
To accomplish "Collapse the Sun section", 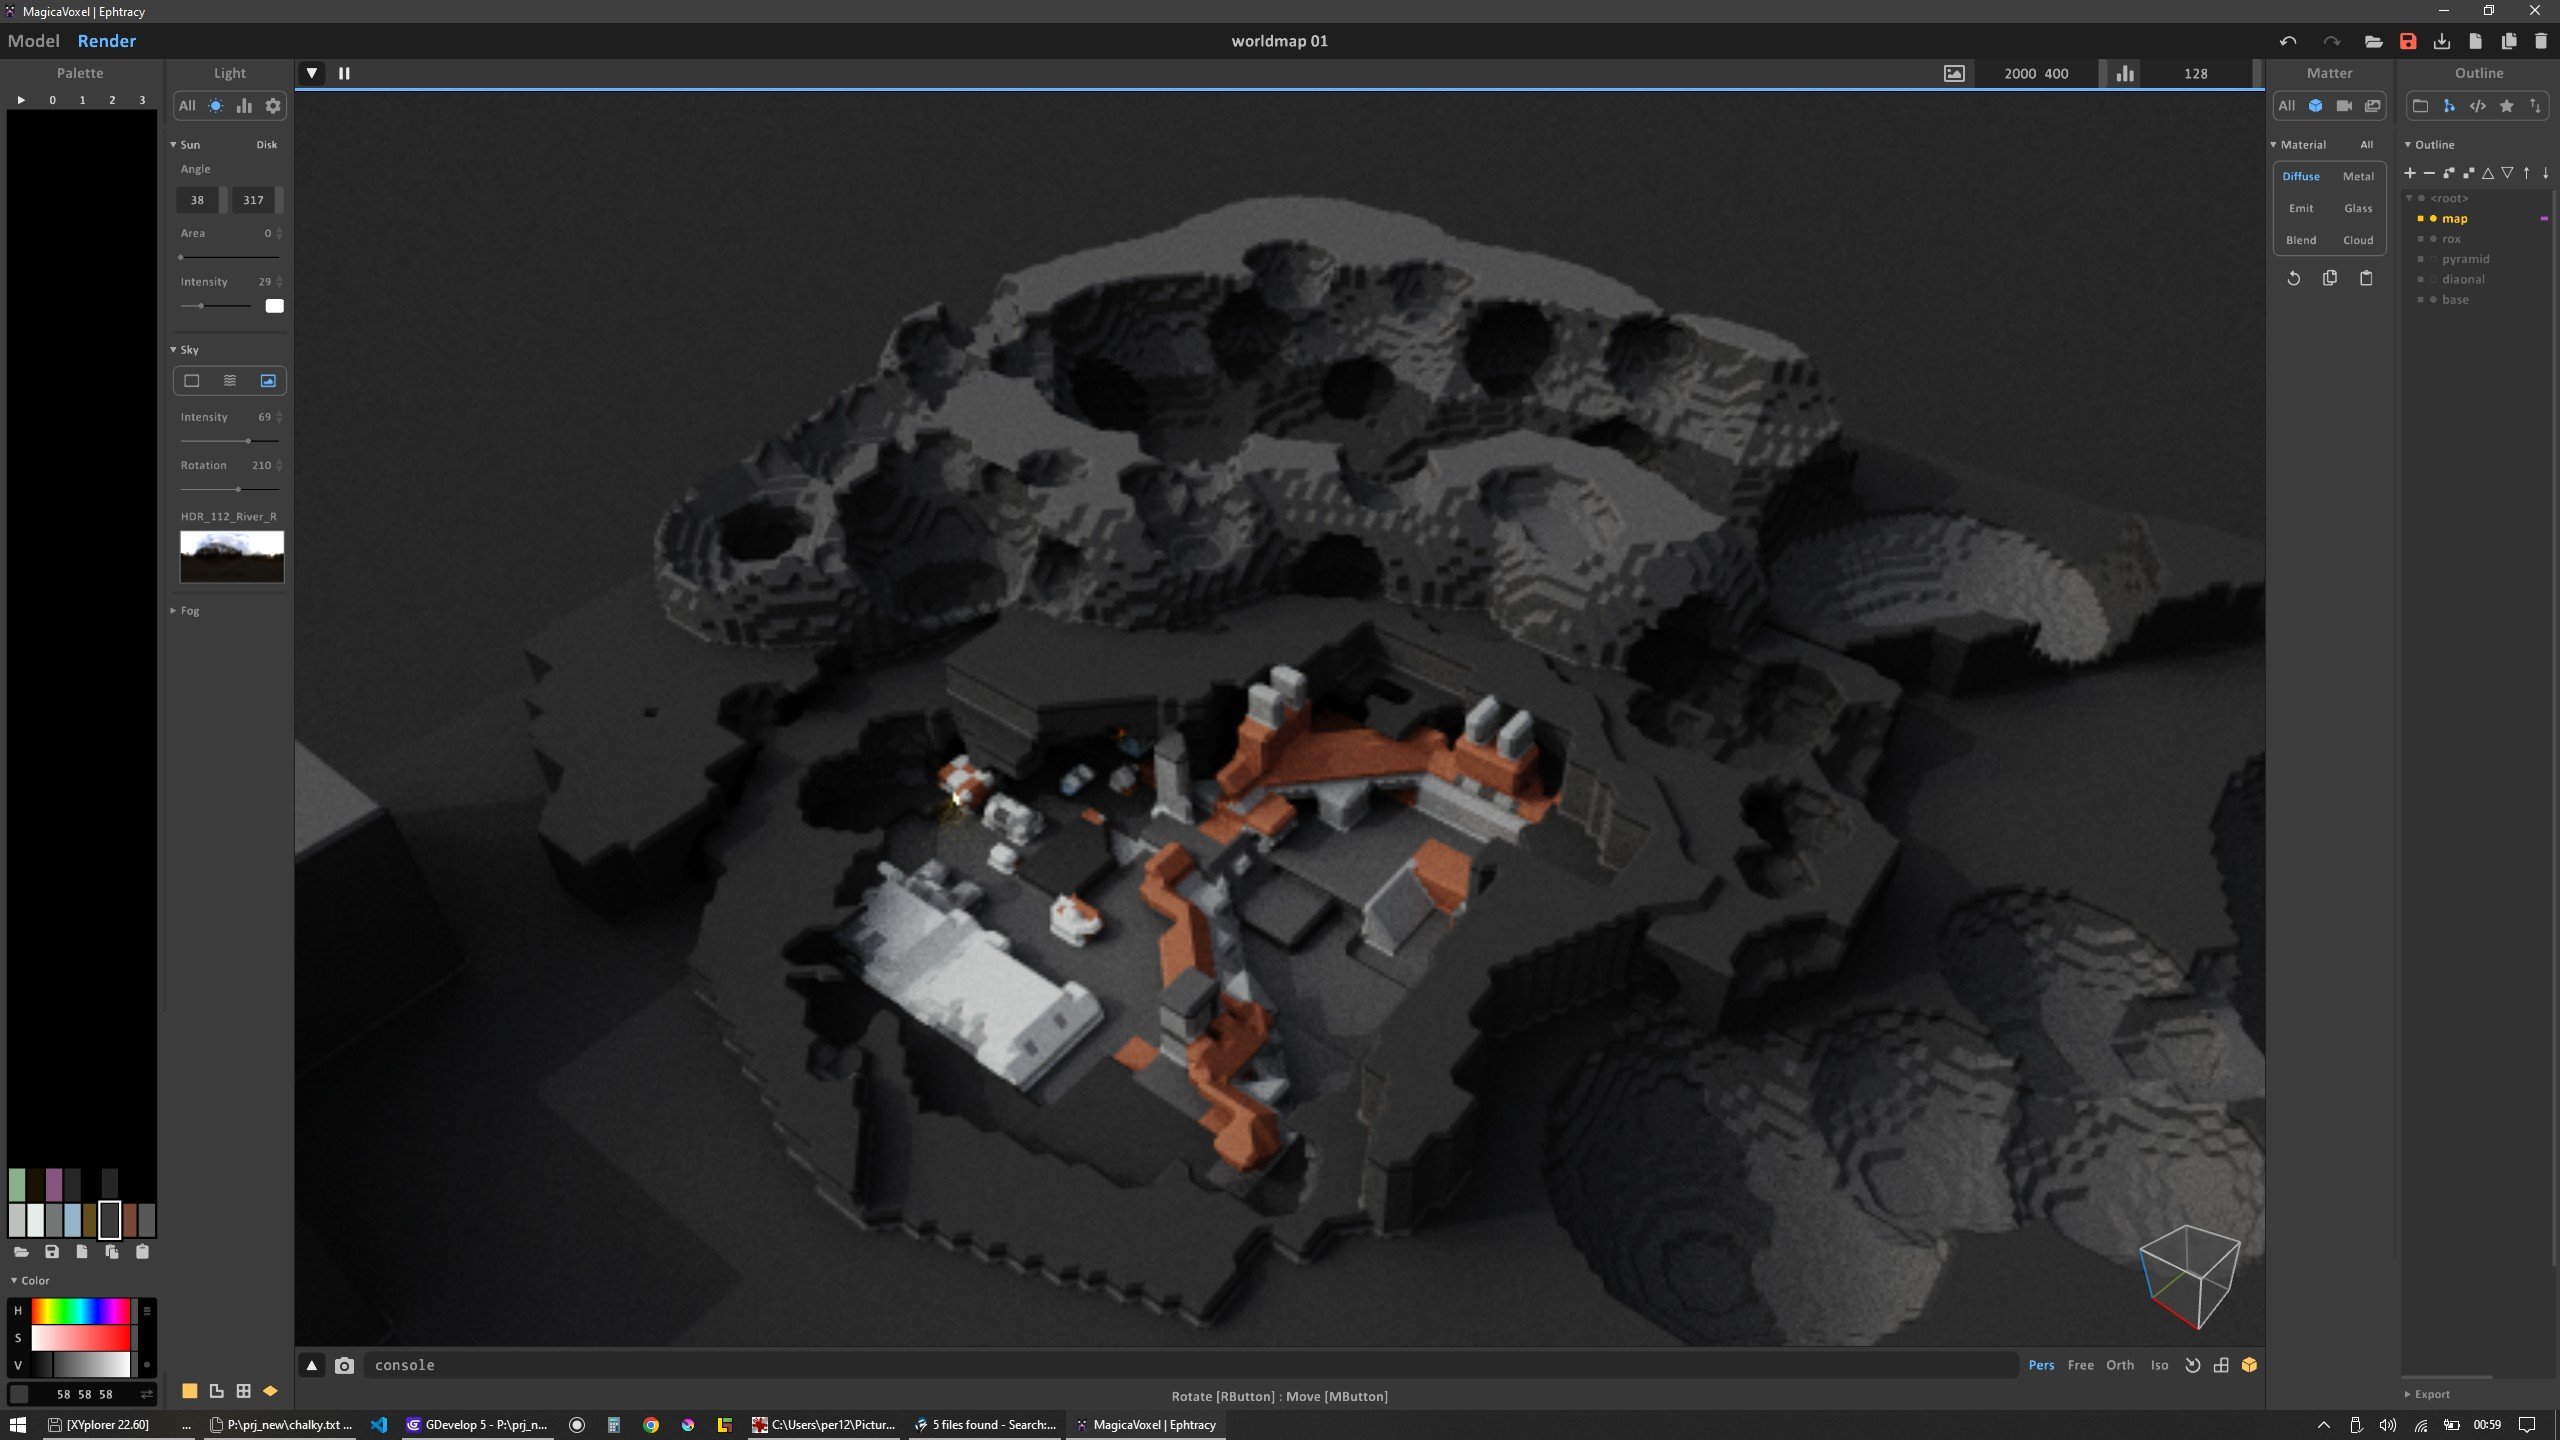I will (x=173, y=144).
